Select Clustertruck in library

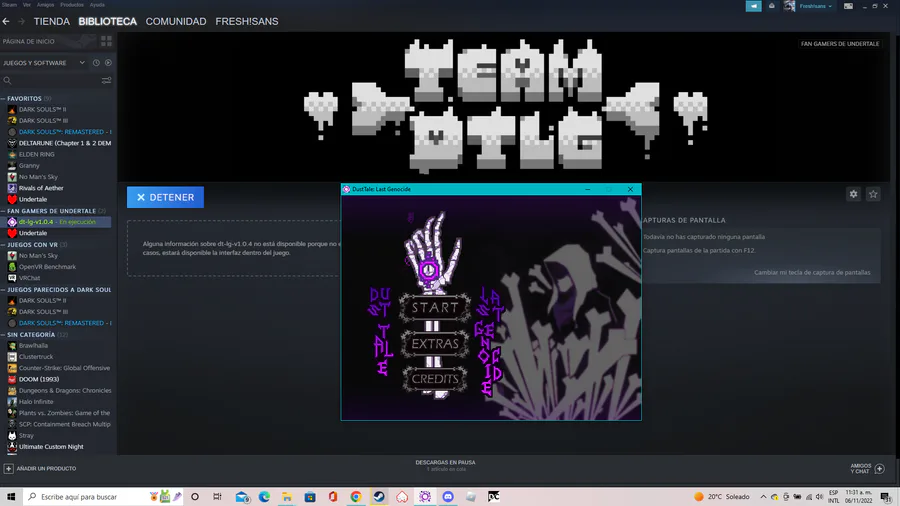pyautogui.click(x=36, y=357)
